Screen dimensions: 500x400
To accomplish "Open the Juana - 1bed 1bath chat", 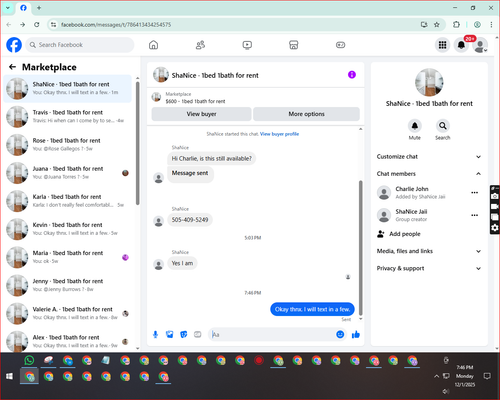I will point(68,173).
